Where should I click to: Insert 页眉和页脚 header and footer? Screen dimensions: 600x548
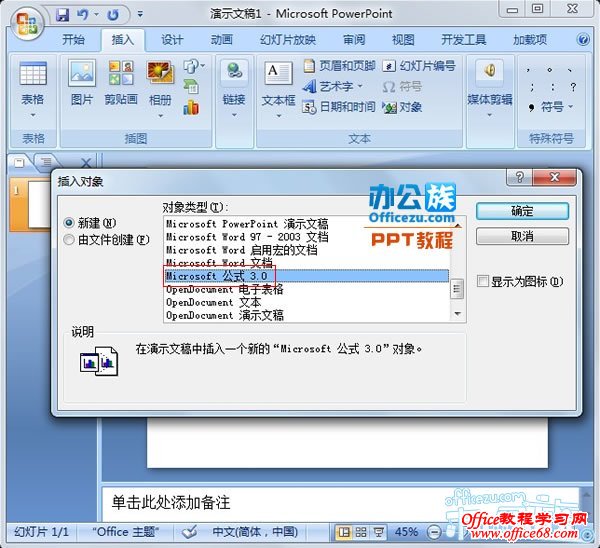tap(339, 66)
